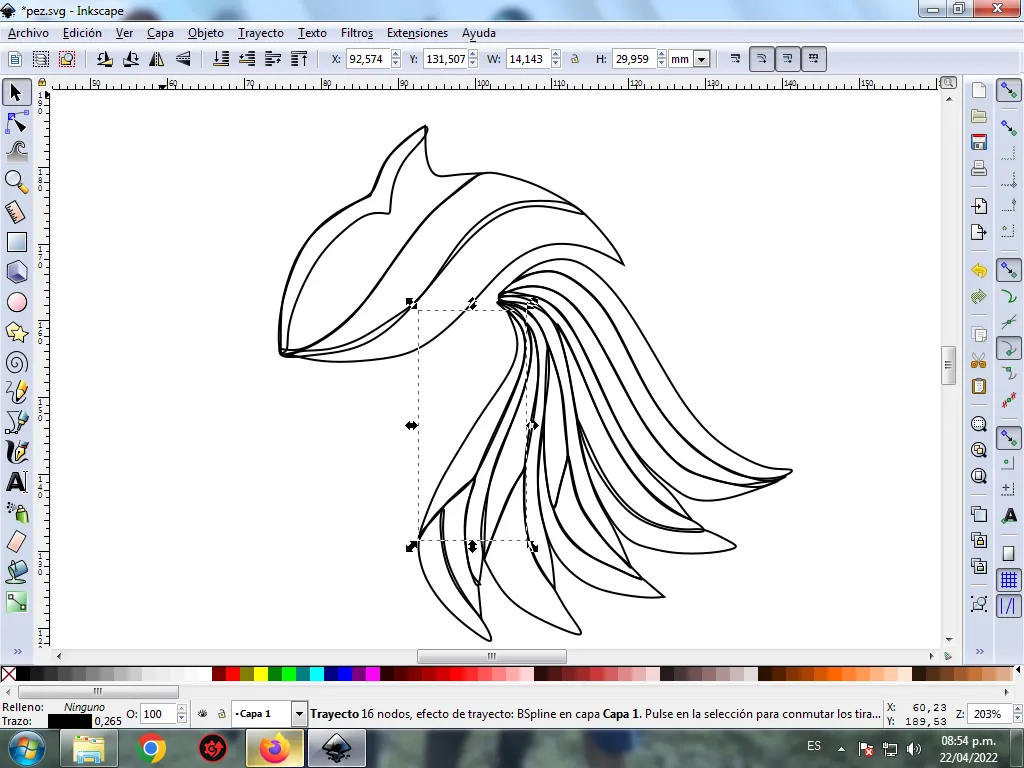Rotate selection 90° clockwise
The image size is (1024, 768).
(131, 59)
